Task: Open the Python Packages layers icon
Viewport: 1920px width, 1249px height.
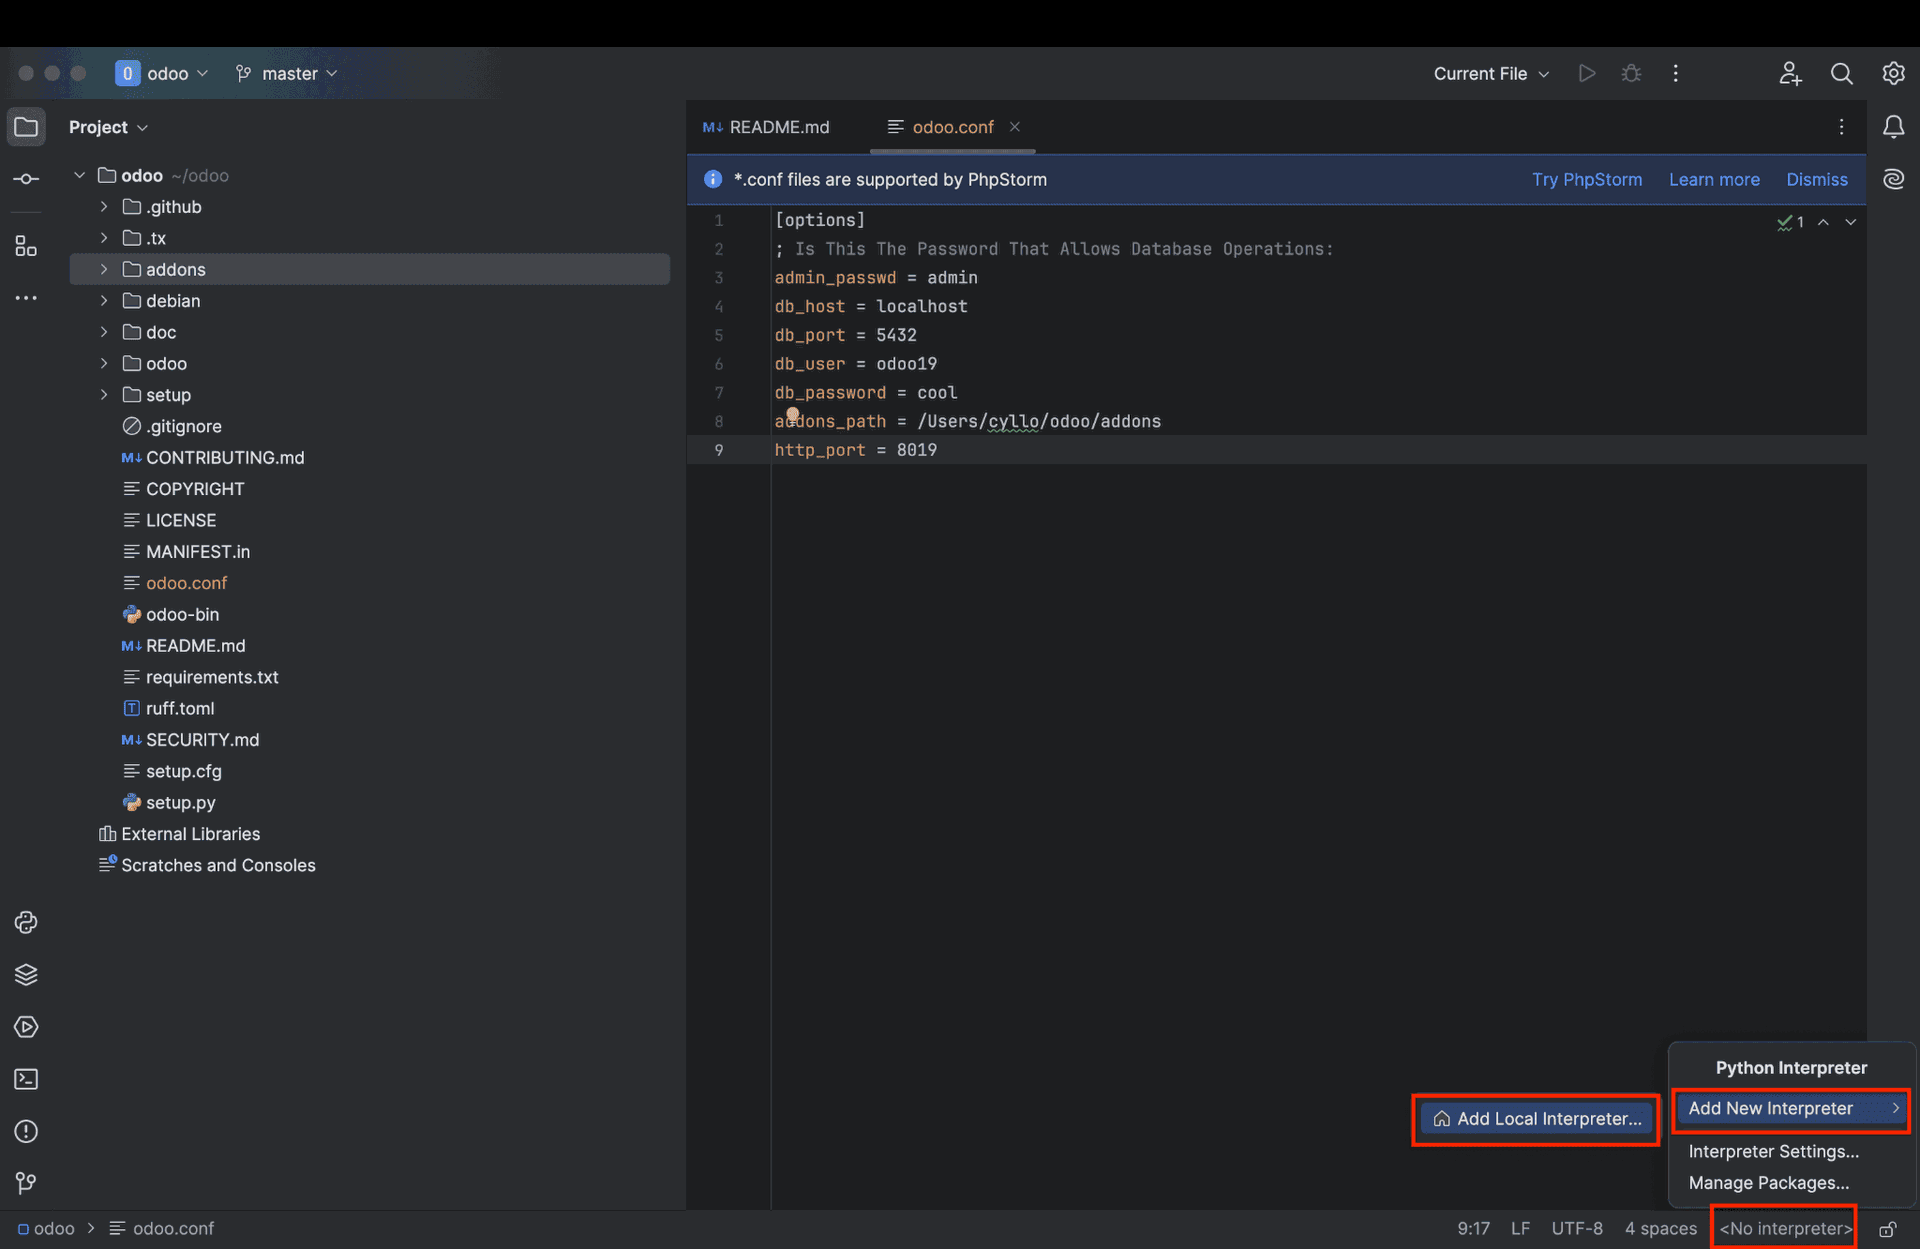Action: 26,975
